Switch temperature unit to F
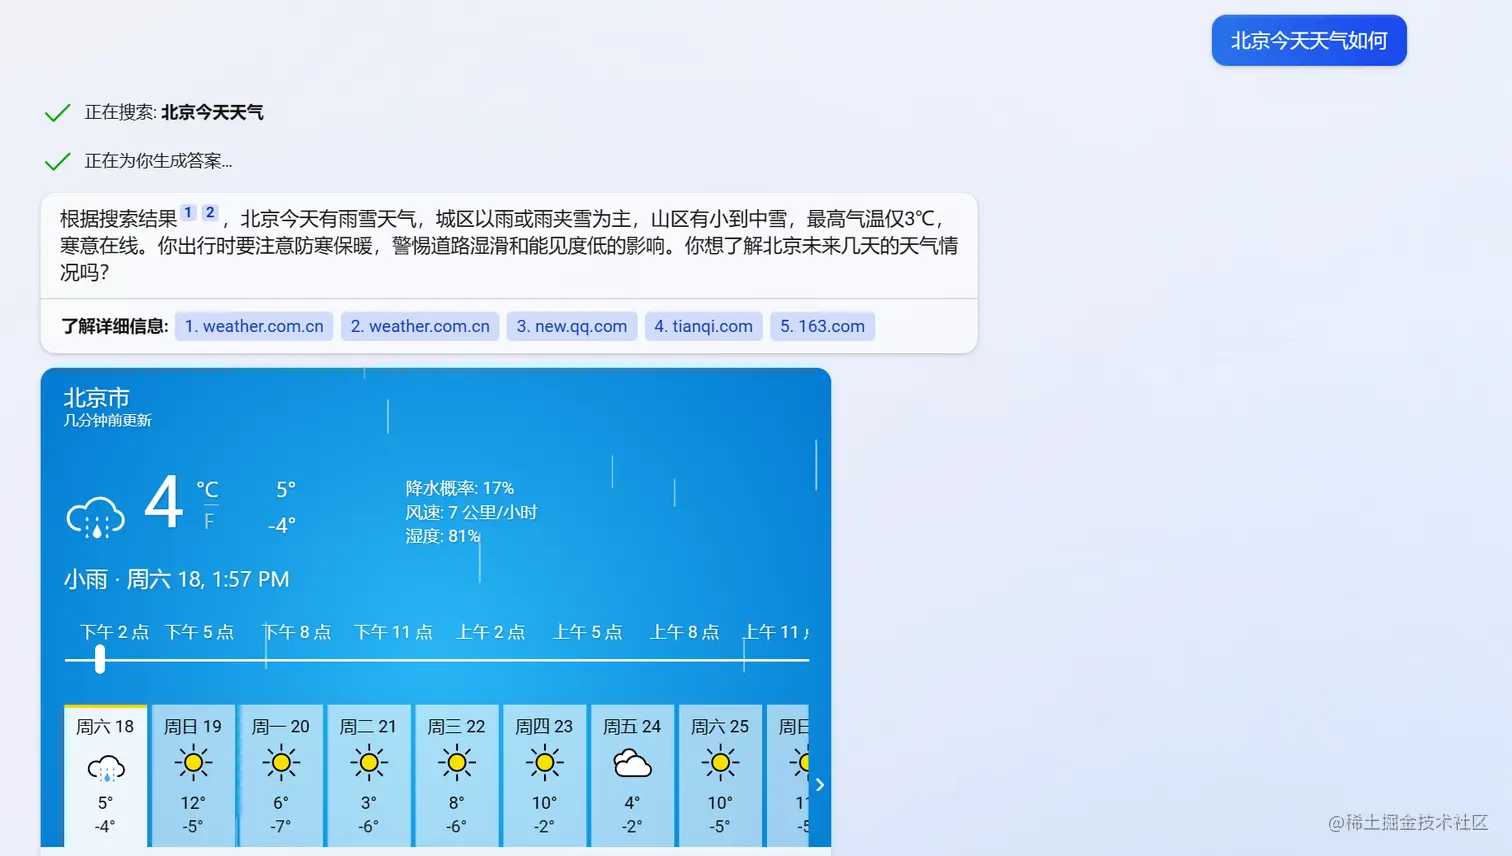The height and width of the screenshot is (856, 1512). [x=209, y=521]
